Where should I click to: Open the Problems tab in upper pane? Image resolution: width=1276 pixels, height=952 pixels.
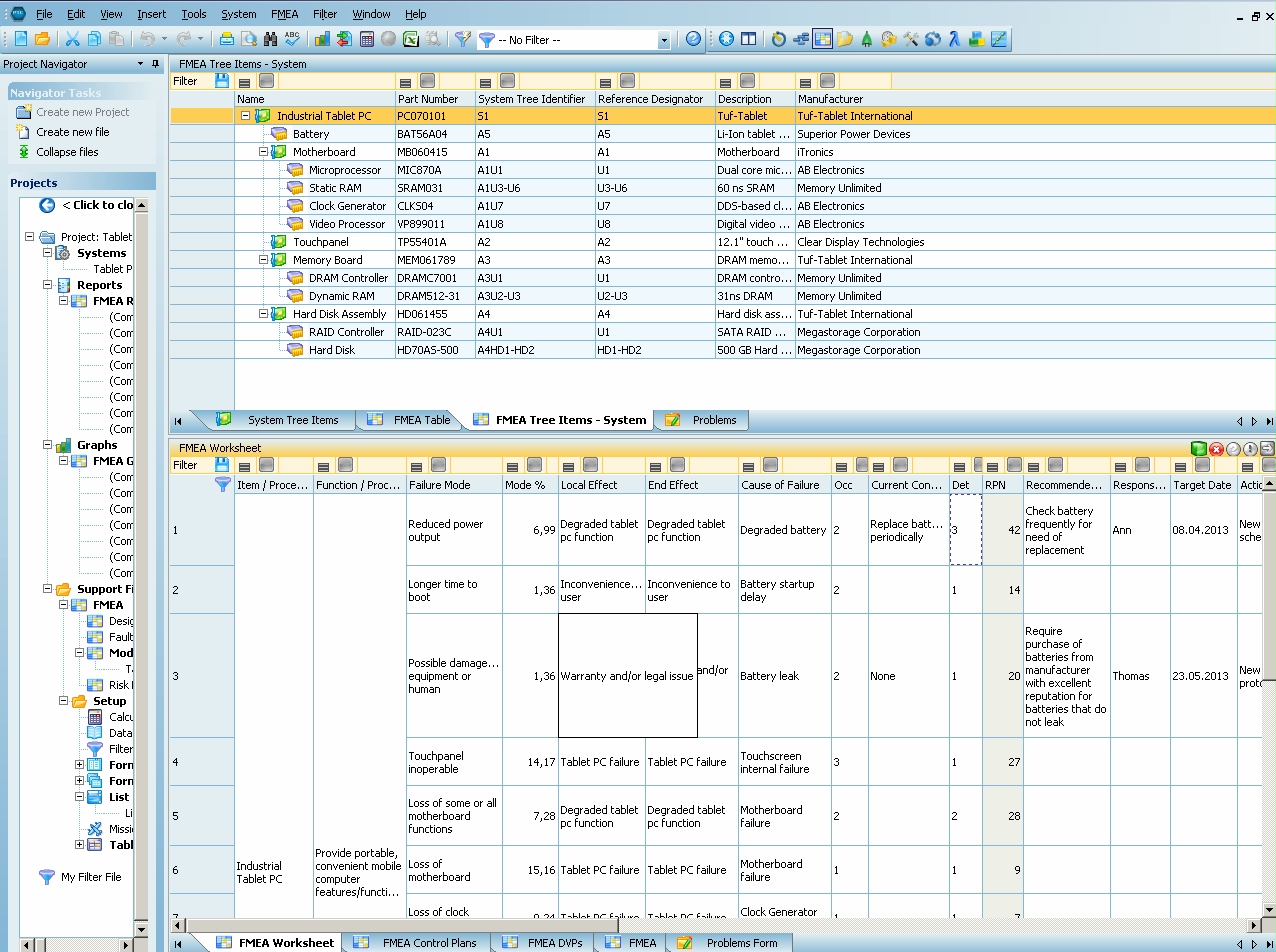pos(713,420)
